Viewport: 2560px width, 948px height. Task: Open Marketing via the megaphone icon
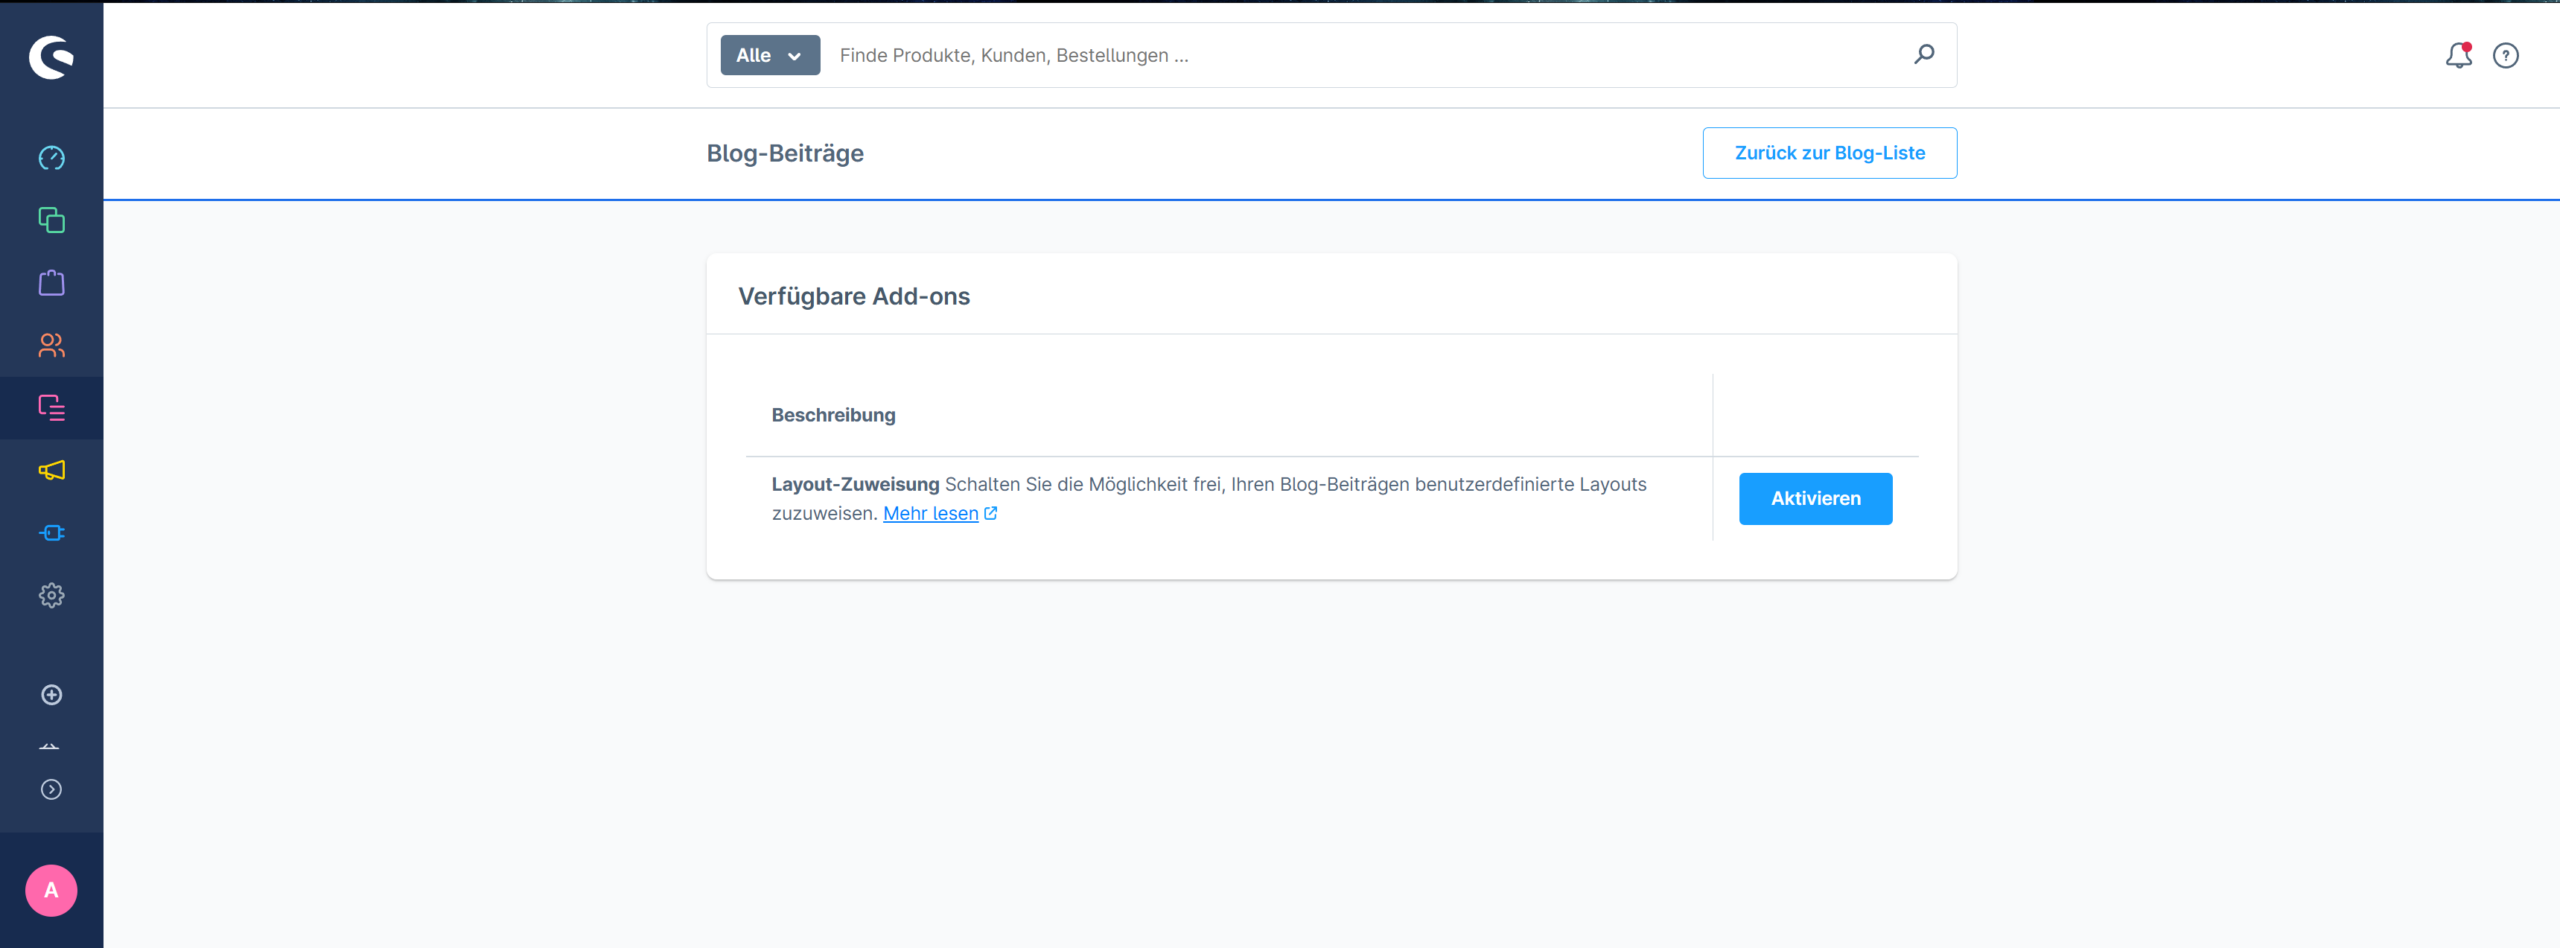coord(51,470)
